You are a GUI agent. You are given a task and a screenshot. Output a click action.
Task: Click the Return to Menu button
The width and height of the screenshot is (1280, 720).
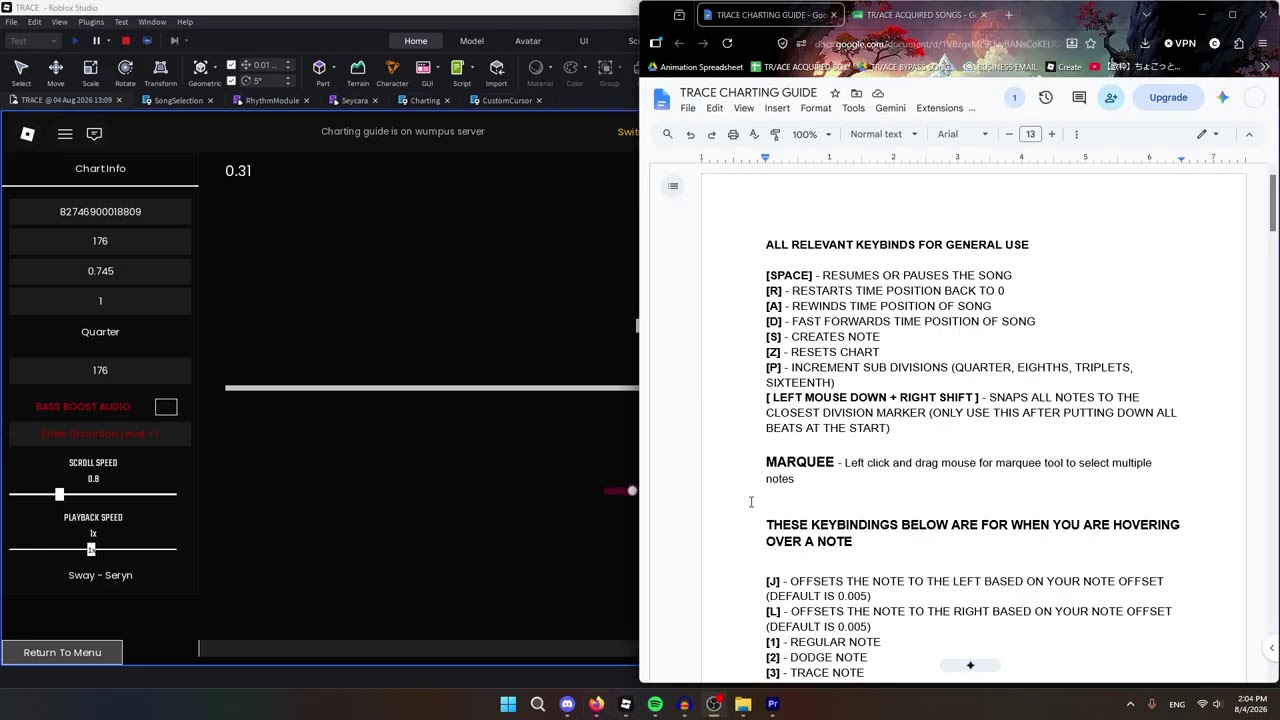(62, 653)
